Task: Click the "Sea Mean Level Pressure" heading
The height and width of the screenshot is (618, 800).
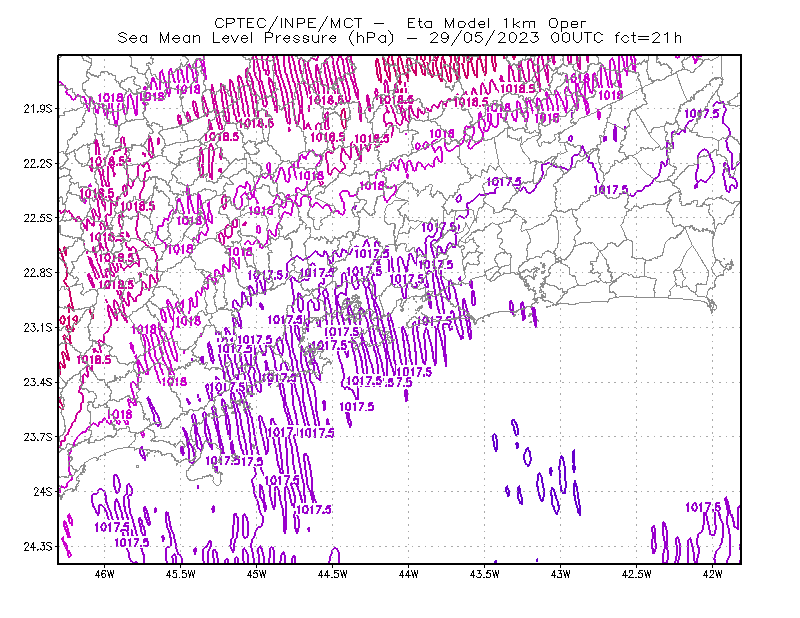Action: (227, 38)
